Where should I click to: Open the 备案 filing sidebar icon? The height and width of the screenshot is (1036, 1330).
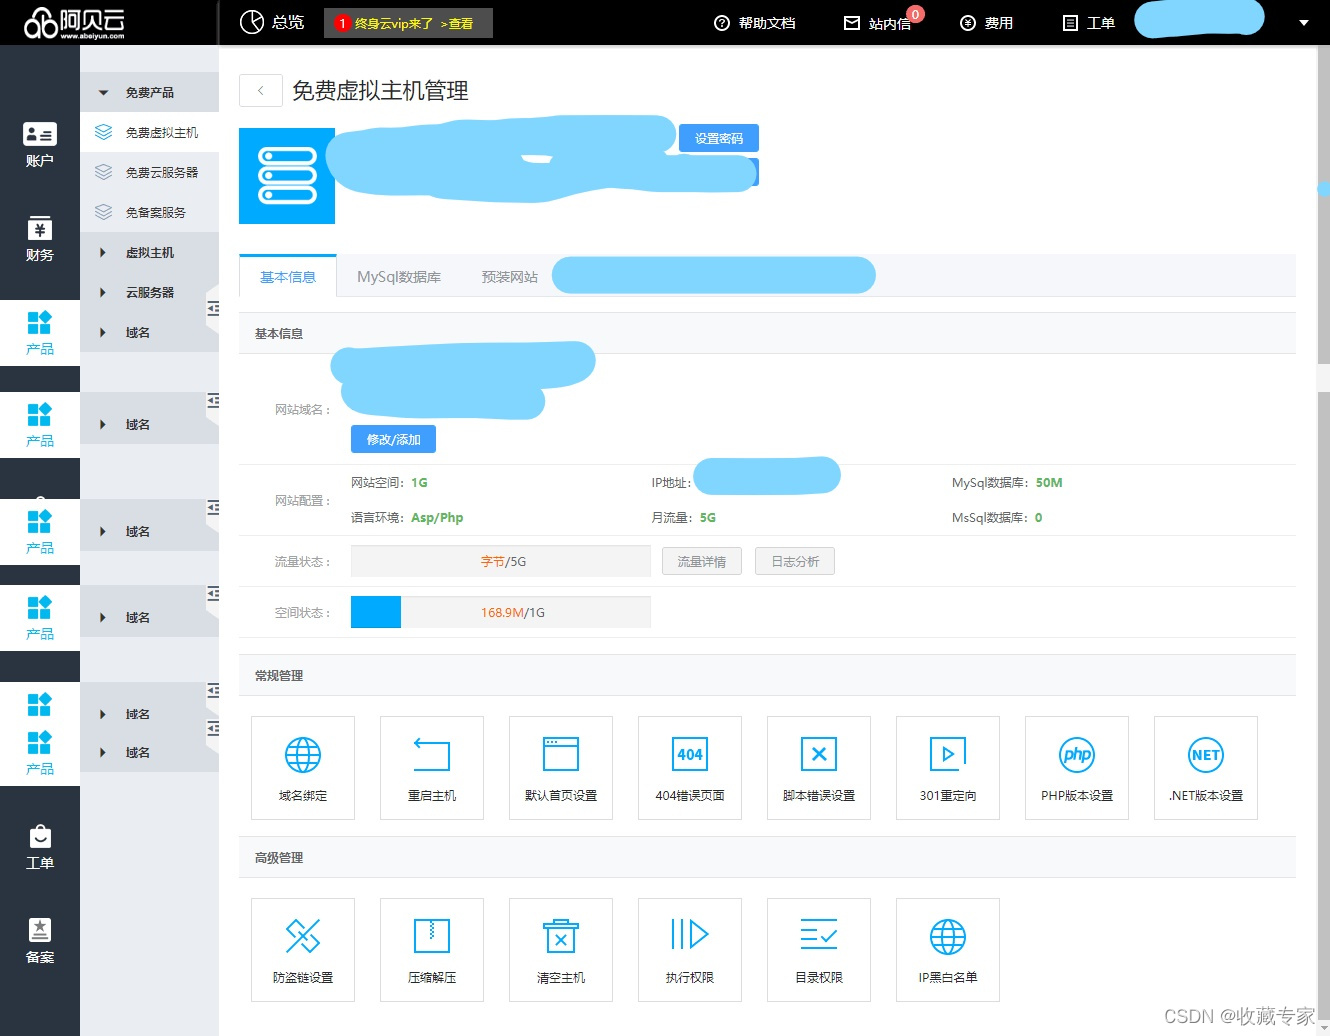[40, 942]
